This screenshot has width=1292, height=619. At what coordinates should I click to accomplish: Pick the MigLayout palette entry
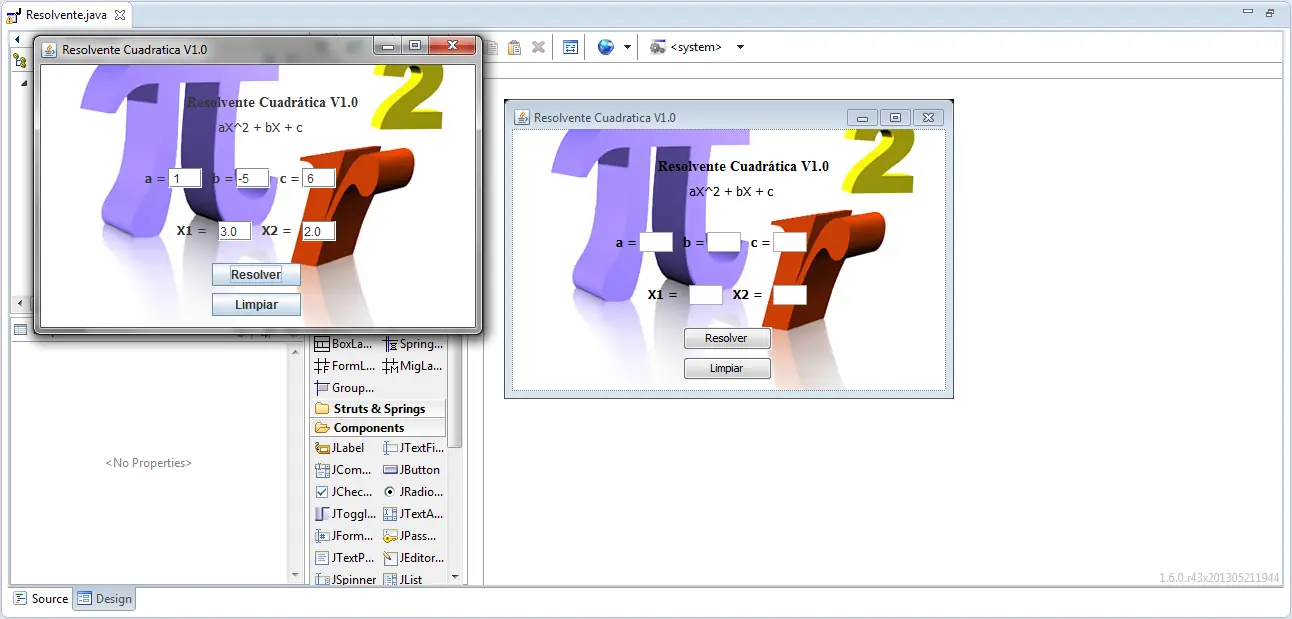(x=413, y=366)
